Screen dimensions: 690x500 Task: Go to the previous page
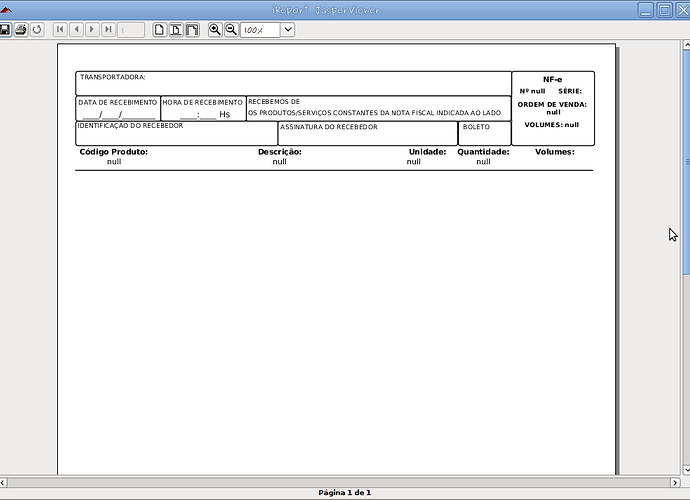(x=77, y=30)
